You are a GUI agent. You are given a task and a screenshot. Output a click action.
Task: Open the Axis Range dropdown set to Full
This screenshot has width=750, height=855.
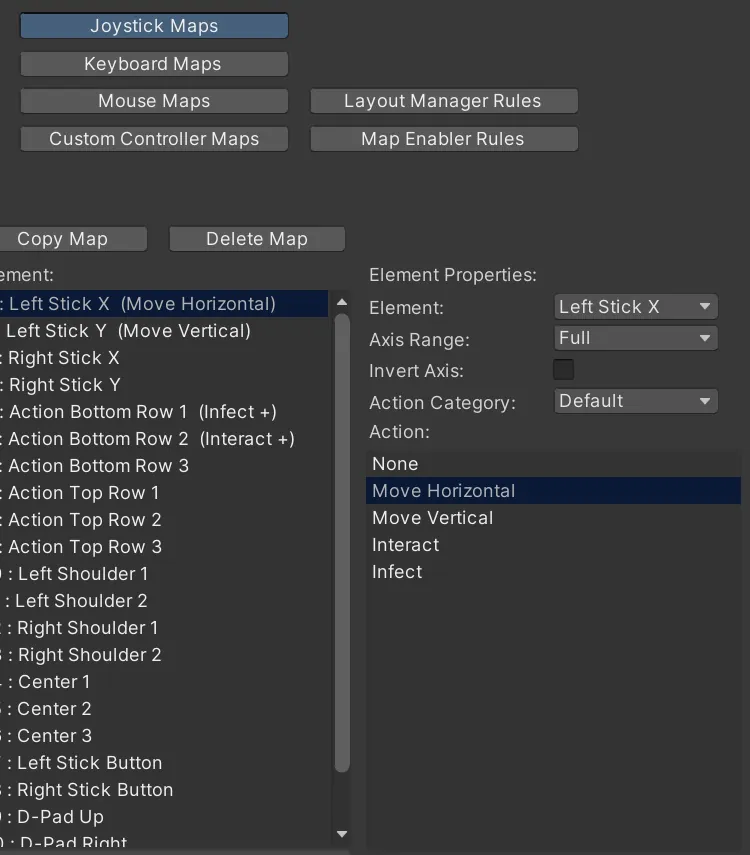(x=636, y=338)
